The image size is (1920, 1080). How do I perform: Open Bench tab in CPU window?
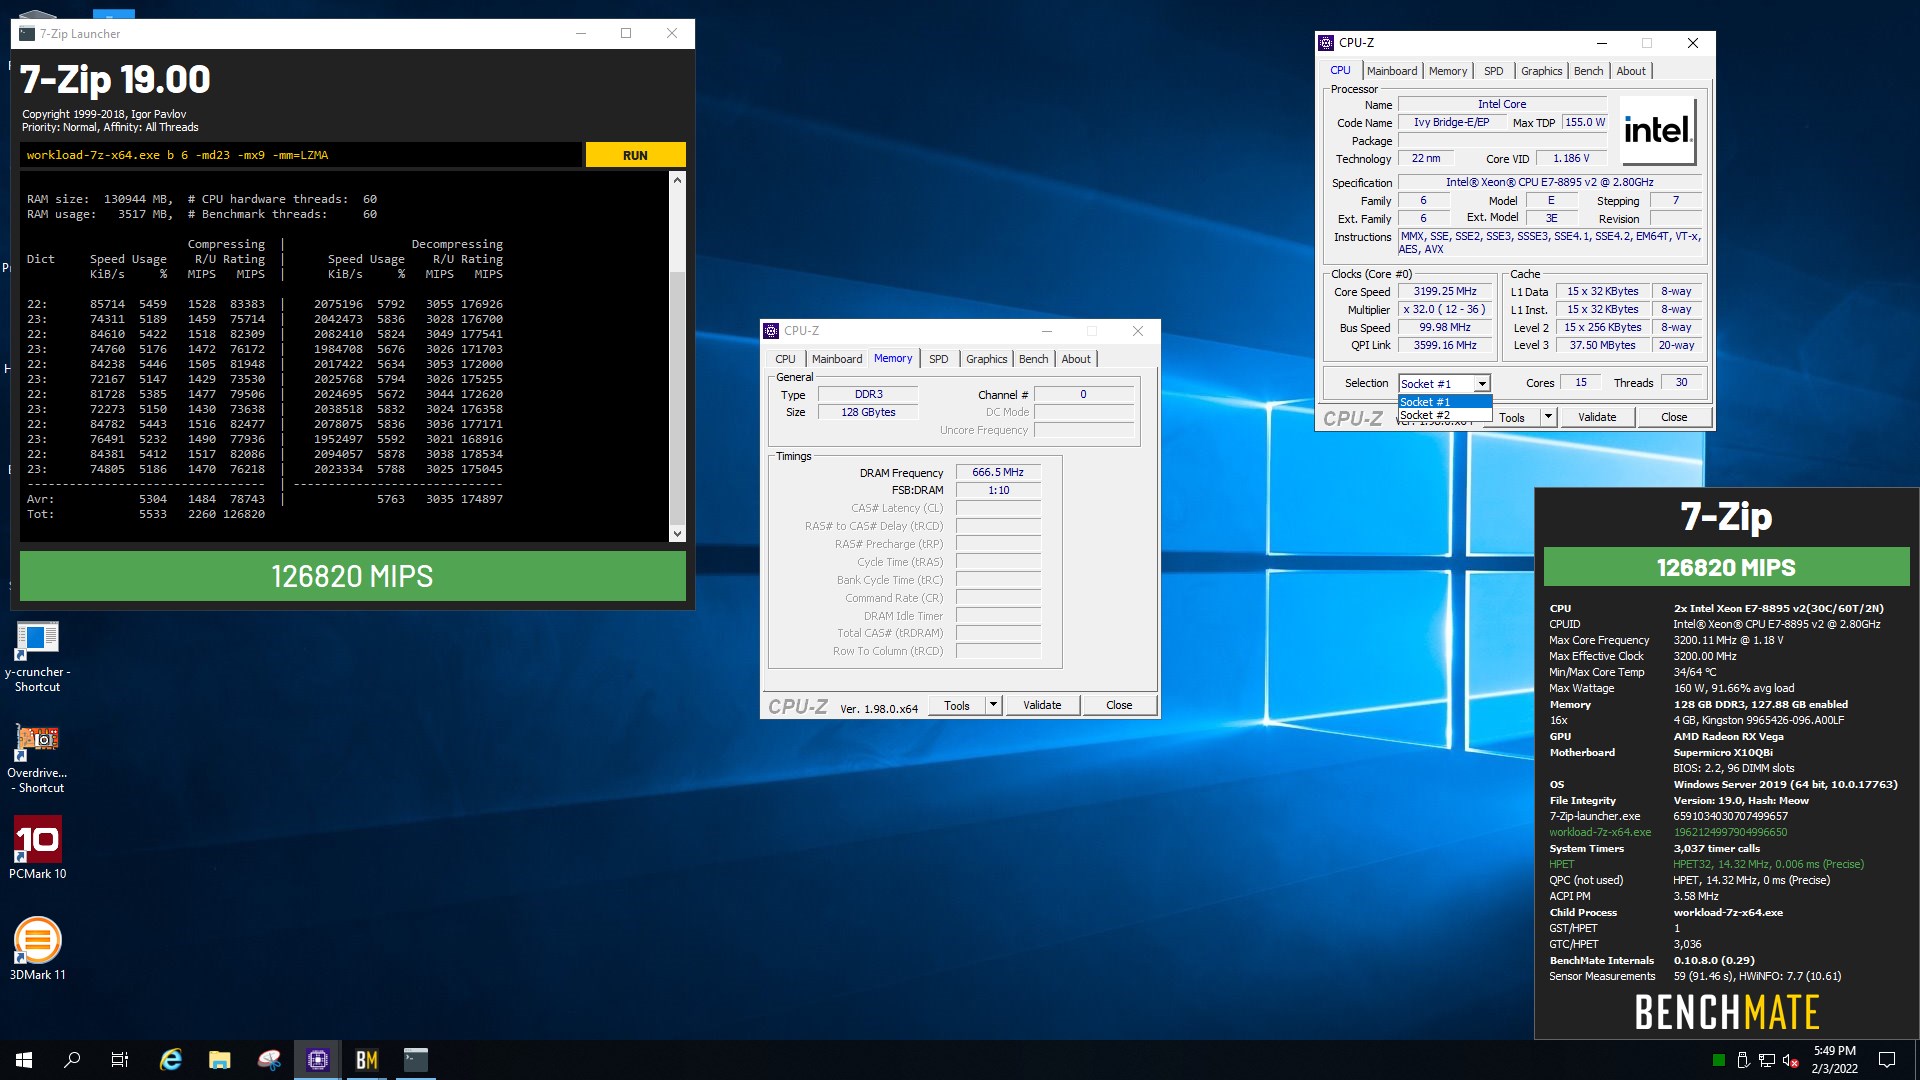pos(1589,71)
